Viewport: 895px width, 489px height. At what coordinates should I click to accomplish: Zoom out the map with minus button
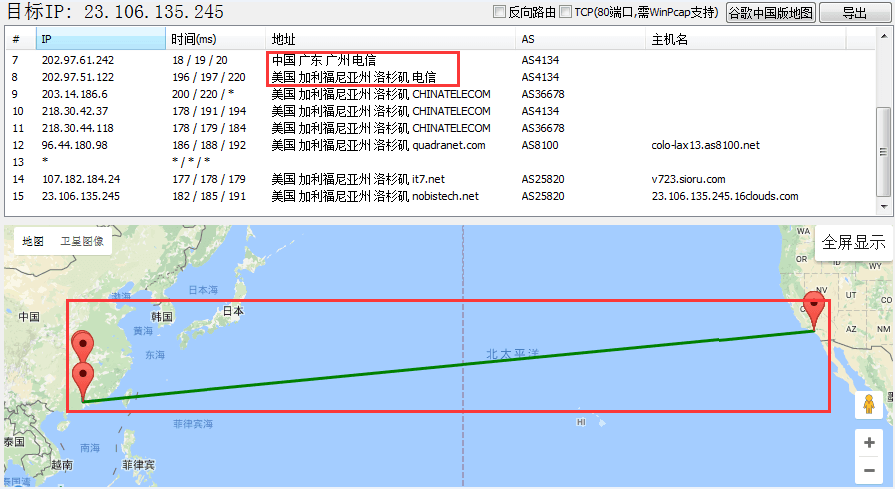[869, 470]
